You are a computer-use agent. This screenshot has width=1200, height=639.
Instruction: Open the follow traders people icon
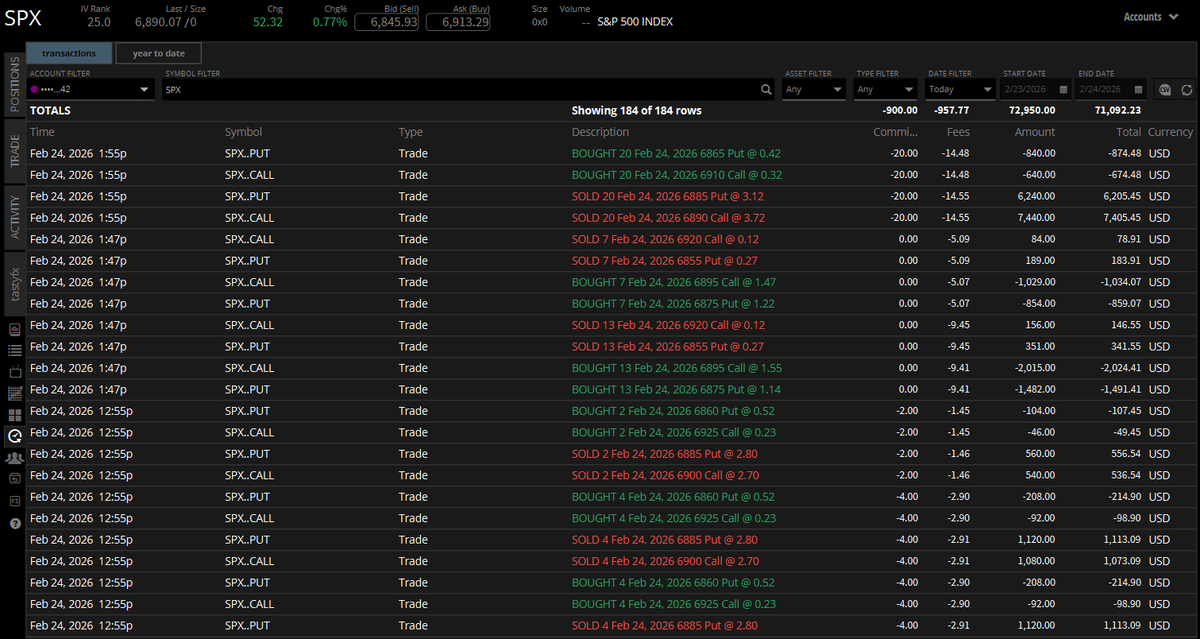(15, 458)
